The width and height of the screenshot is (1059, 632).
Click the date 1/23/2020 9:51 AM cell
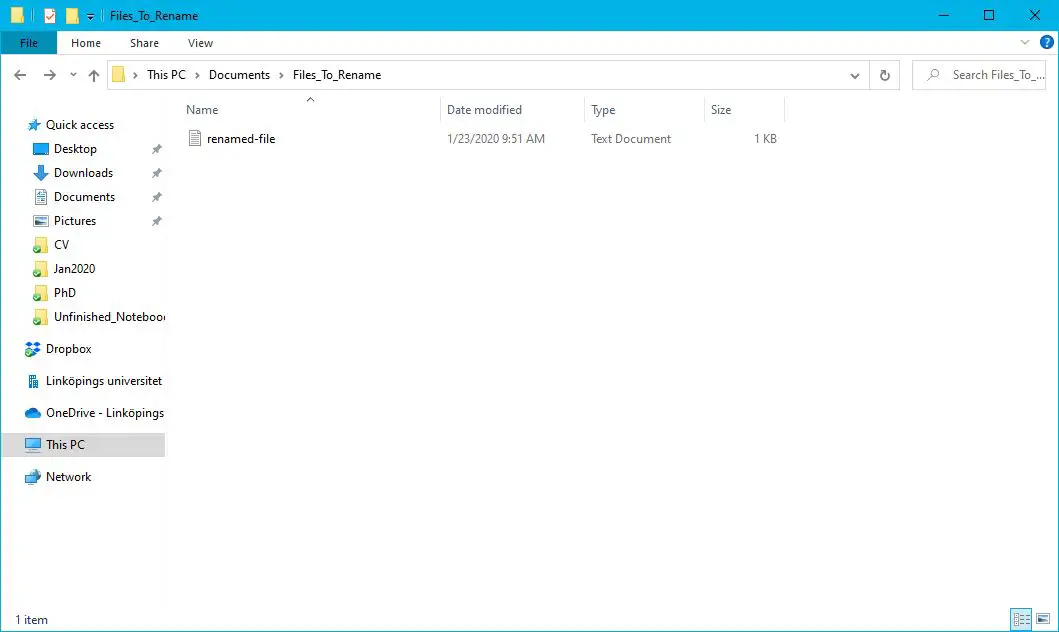[496, 138]
